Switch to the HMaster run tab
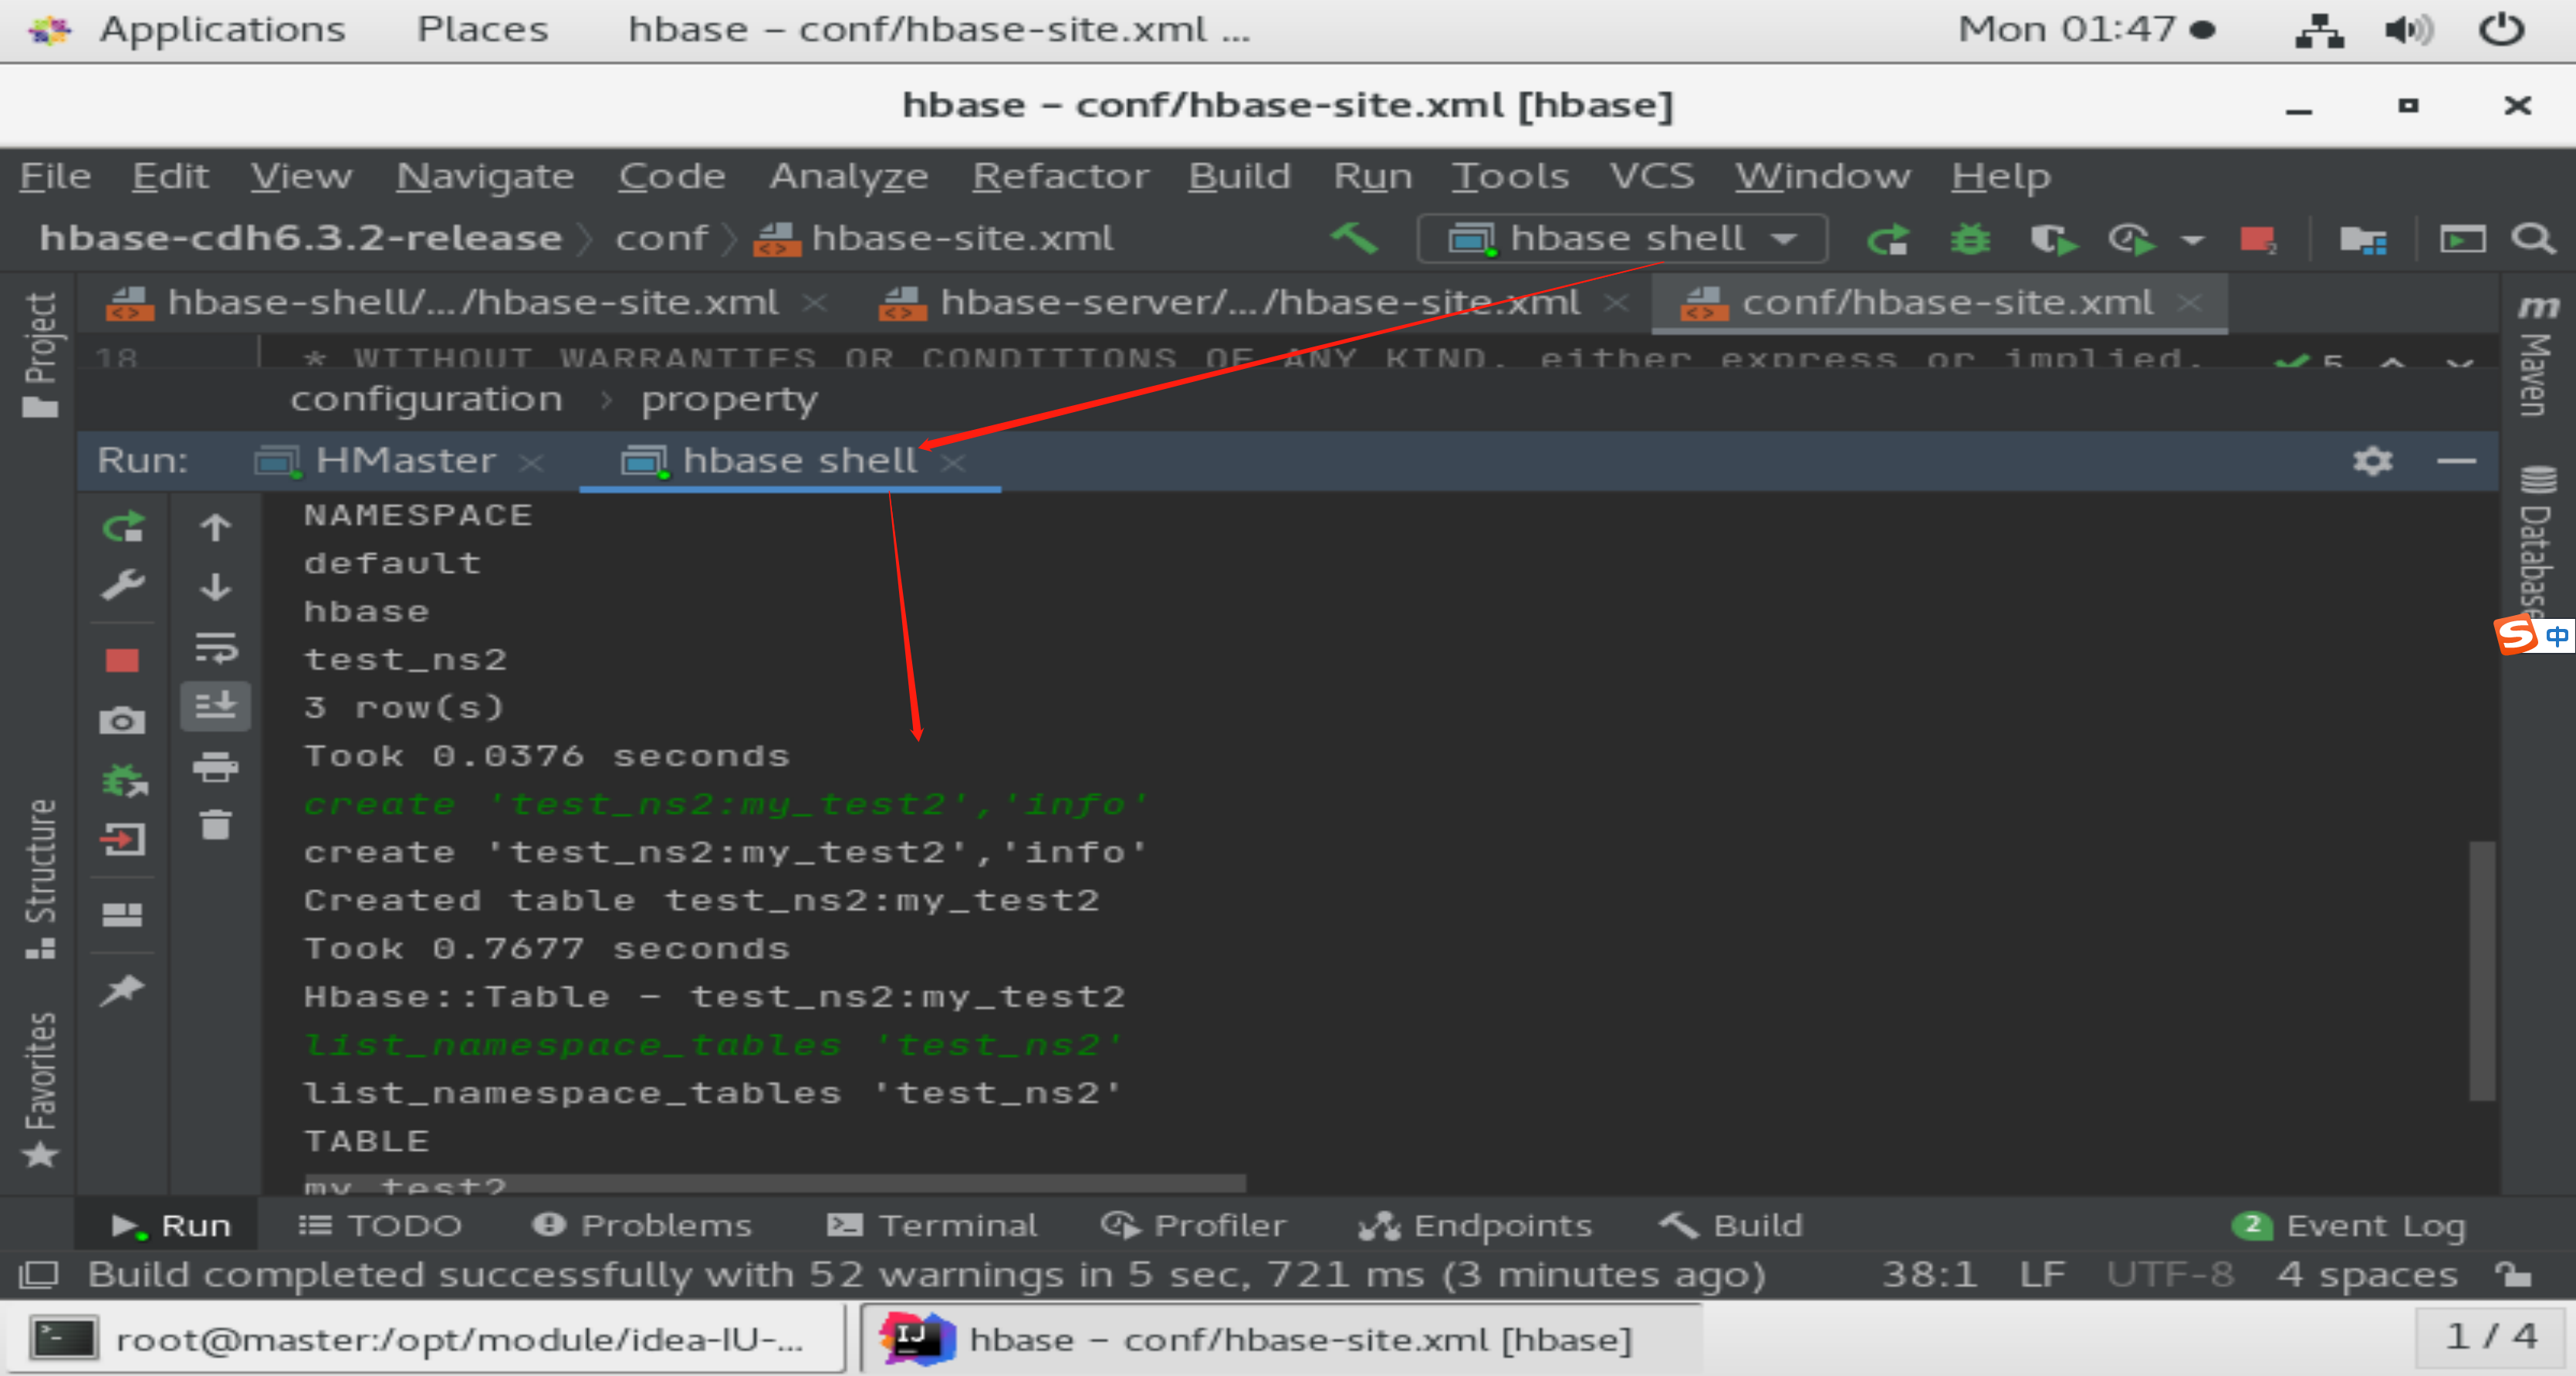This screenshot has height=1376, width=2576. [x=404, y=461]
